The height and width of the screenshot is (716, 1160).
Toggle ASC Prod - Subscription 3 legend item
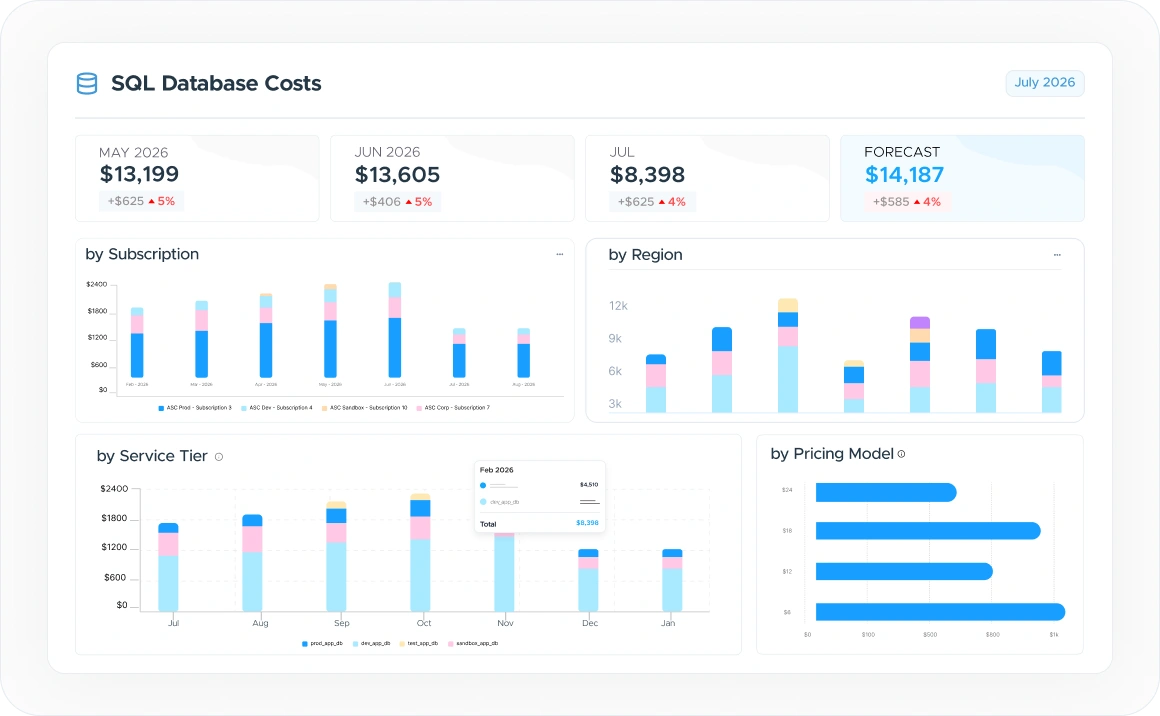point(195,408)
